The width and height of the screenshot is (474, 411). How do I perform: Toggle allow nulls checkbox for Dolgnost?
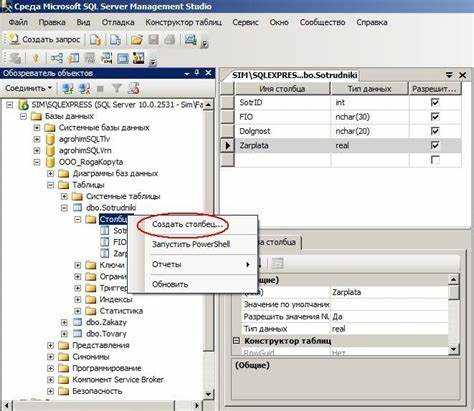(x=435, y=131)
